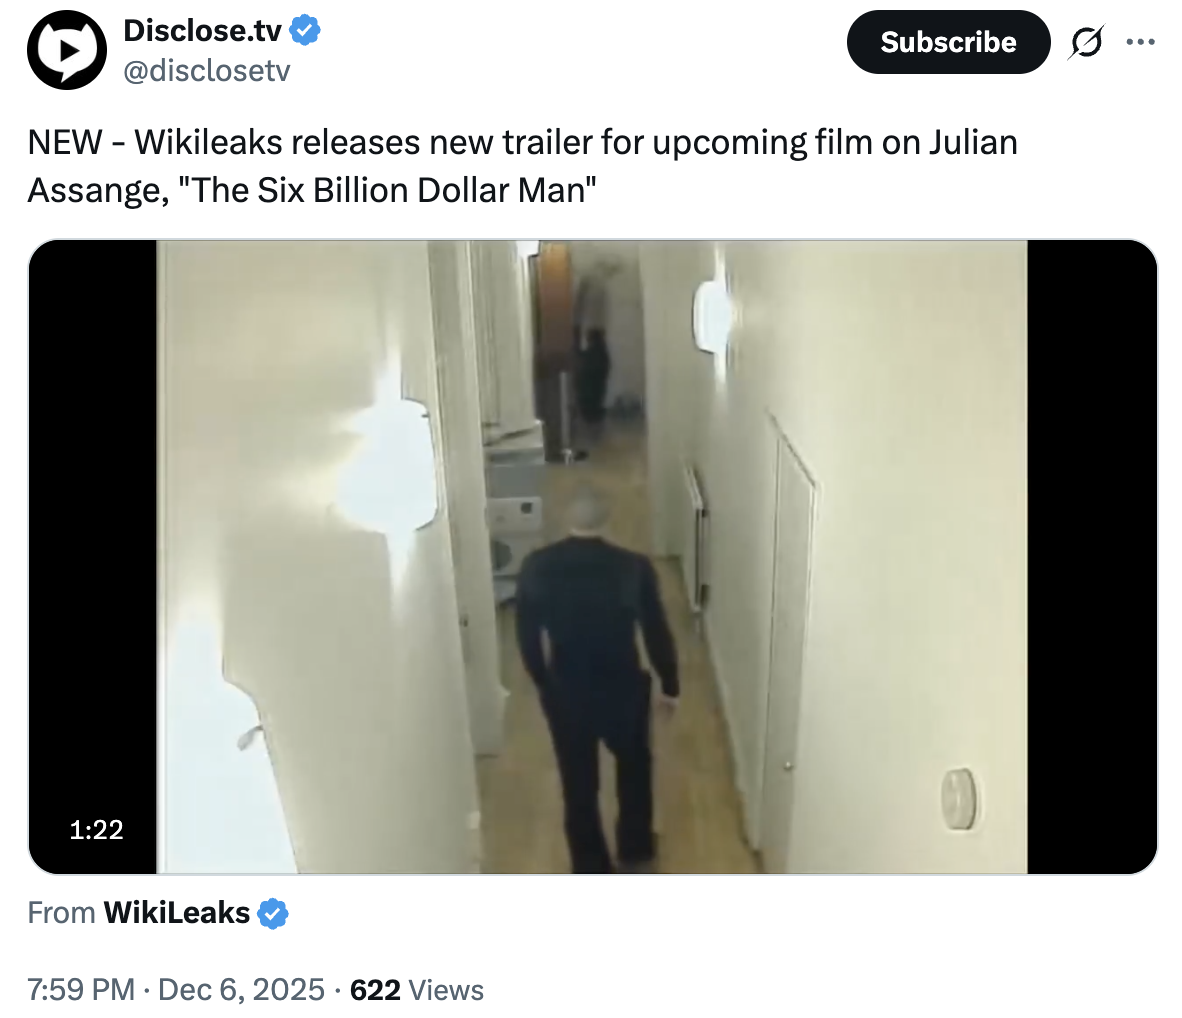Open the 7:59 PM post timestamp
This screenshot has height=1018, width=1182.
[81, 989]
